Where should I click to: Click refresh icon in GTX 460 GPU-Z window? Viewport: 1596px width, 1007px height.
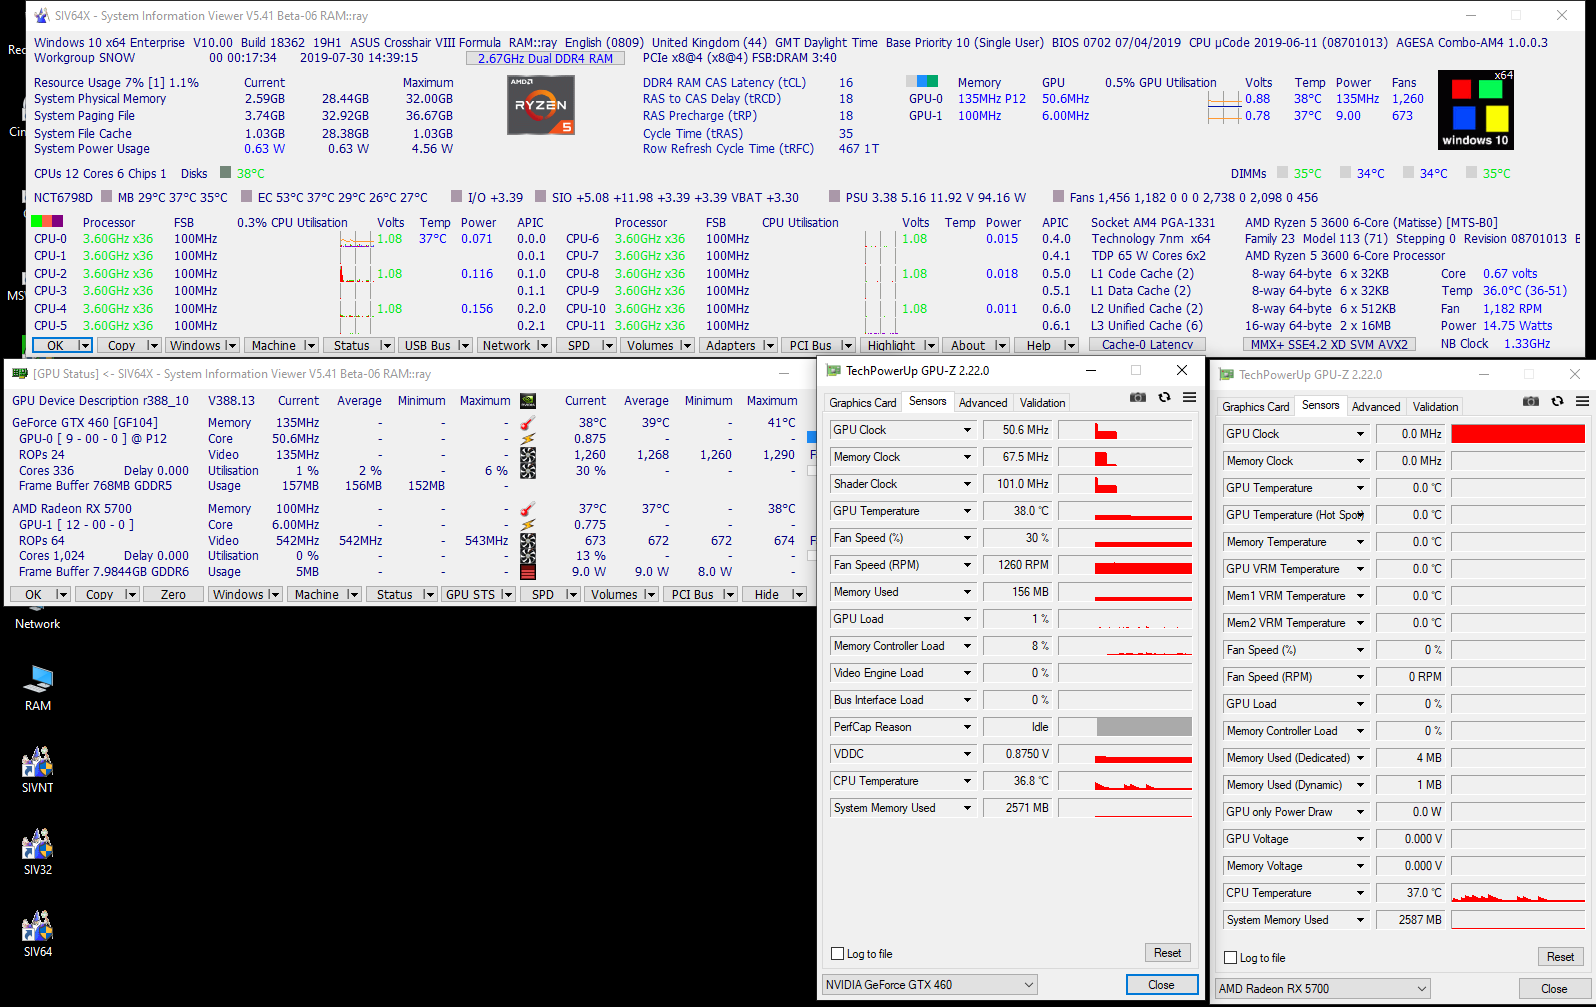tap(1164, 397)
